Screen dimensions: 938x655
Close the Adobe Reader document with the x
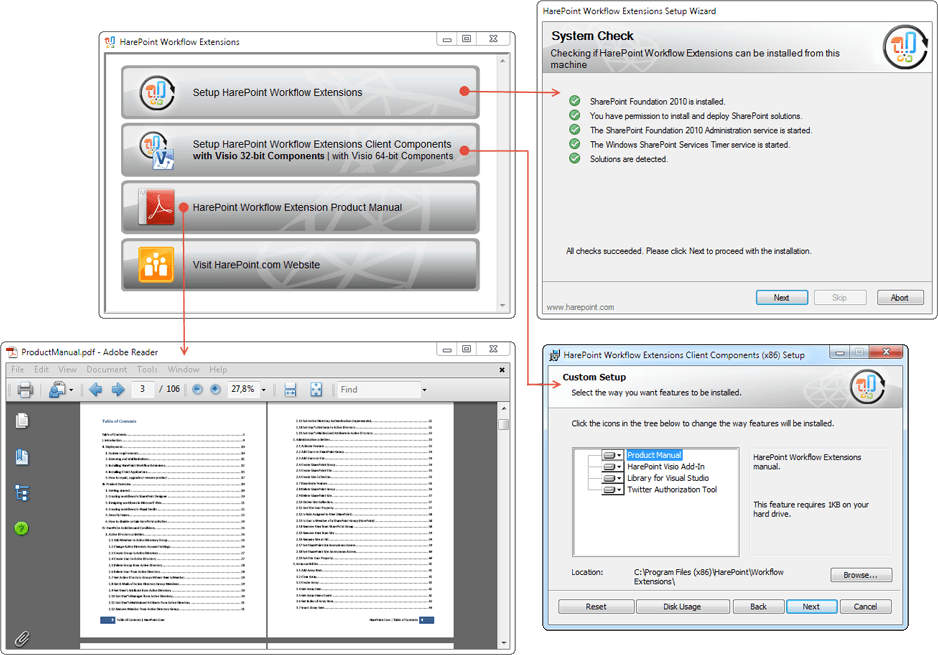(502, 370)
